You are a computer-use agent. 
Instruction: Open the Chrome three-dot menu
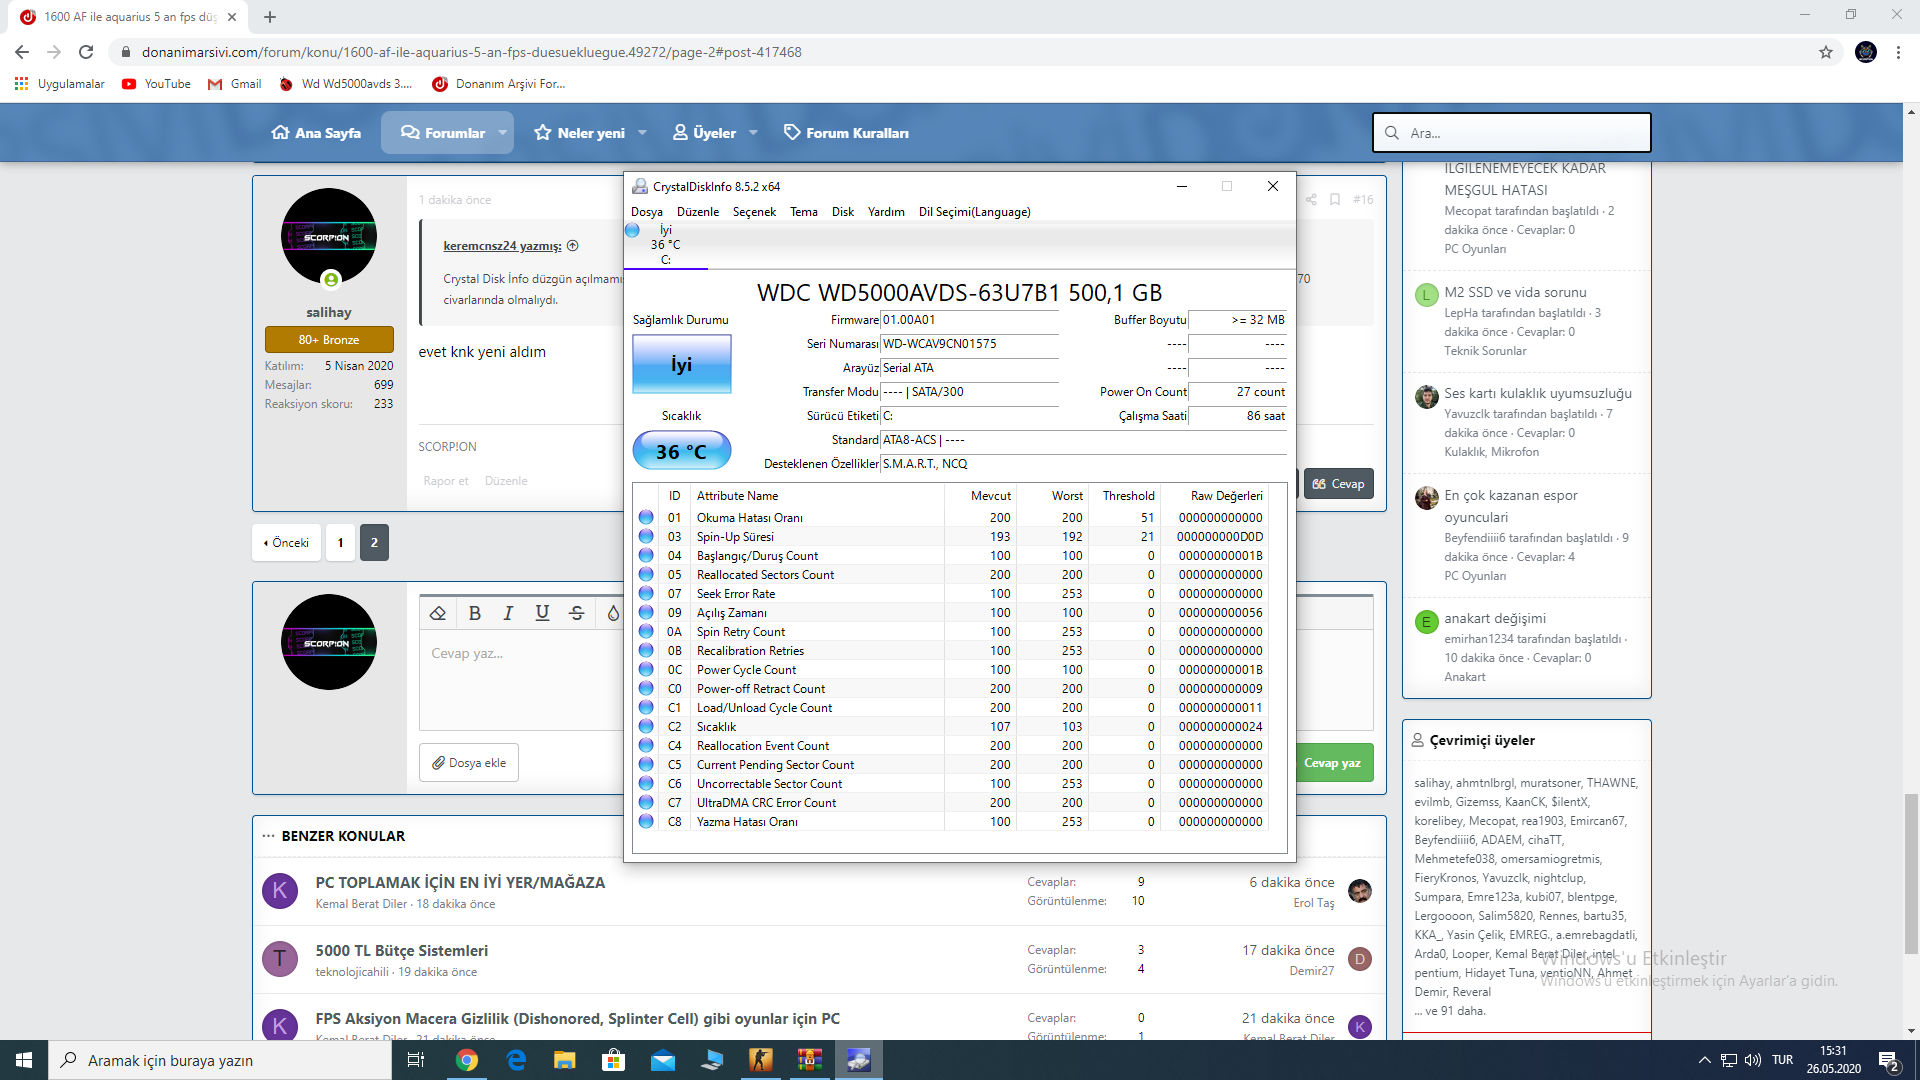coord(1898,52)
